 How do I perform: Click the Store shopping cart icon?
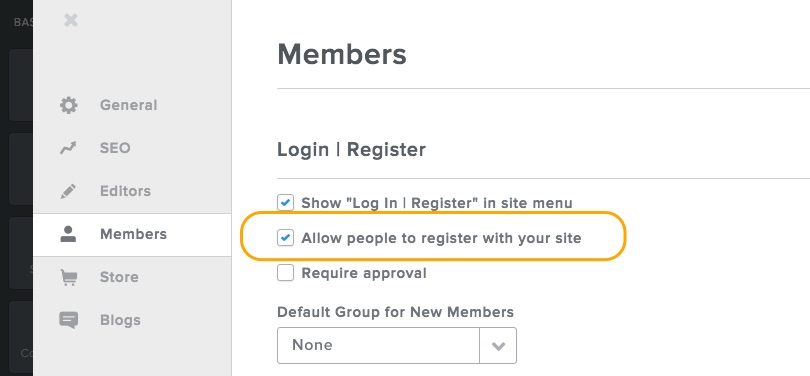(68, 277)
